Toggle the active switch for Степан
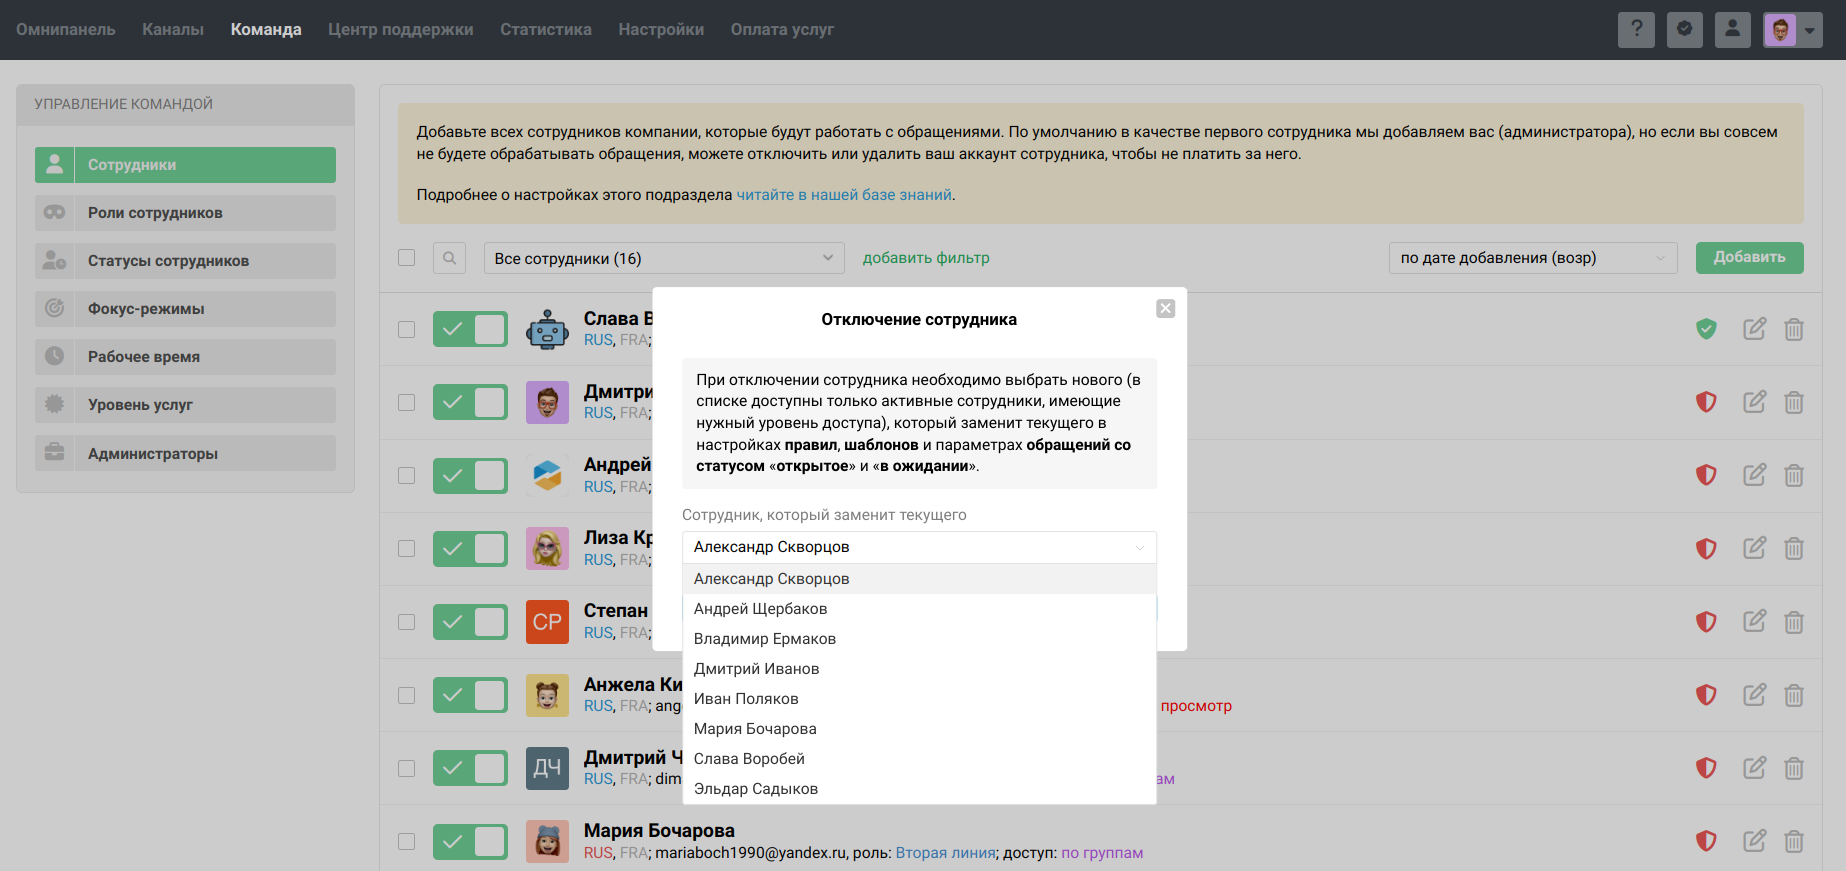 [470, 621]
